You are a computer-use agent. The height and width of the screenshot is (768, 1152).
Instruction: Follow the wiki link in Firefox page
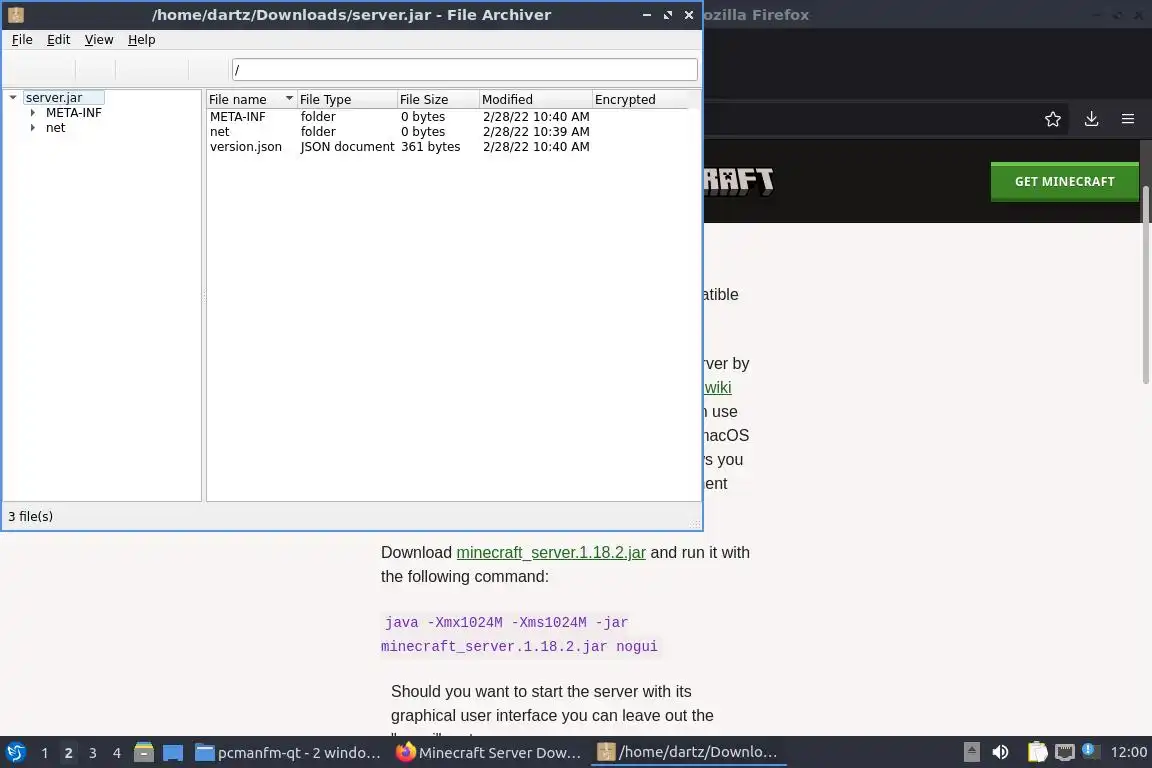718,387
